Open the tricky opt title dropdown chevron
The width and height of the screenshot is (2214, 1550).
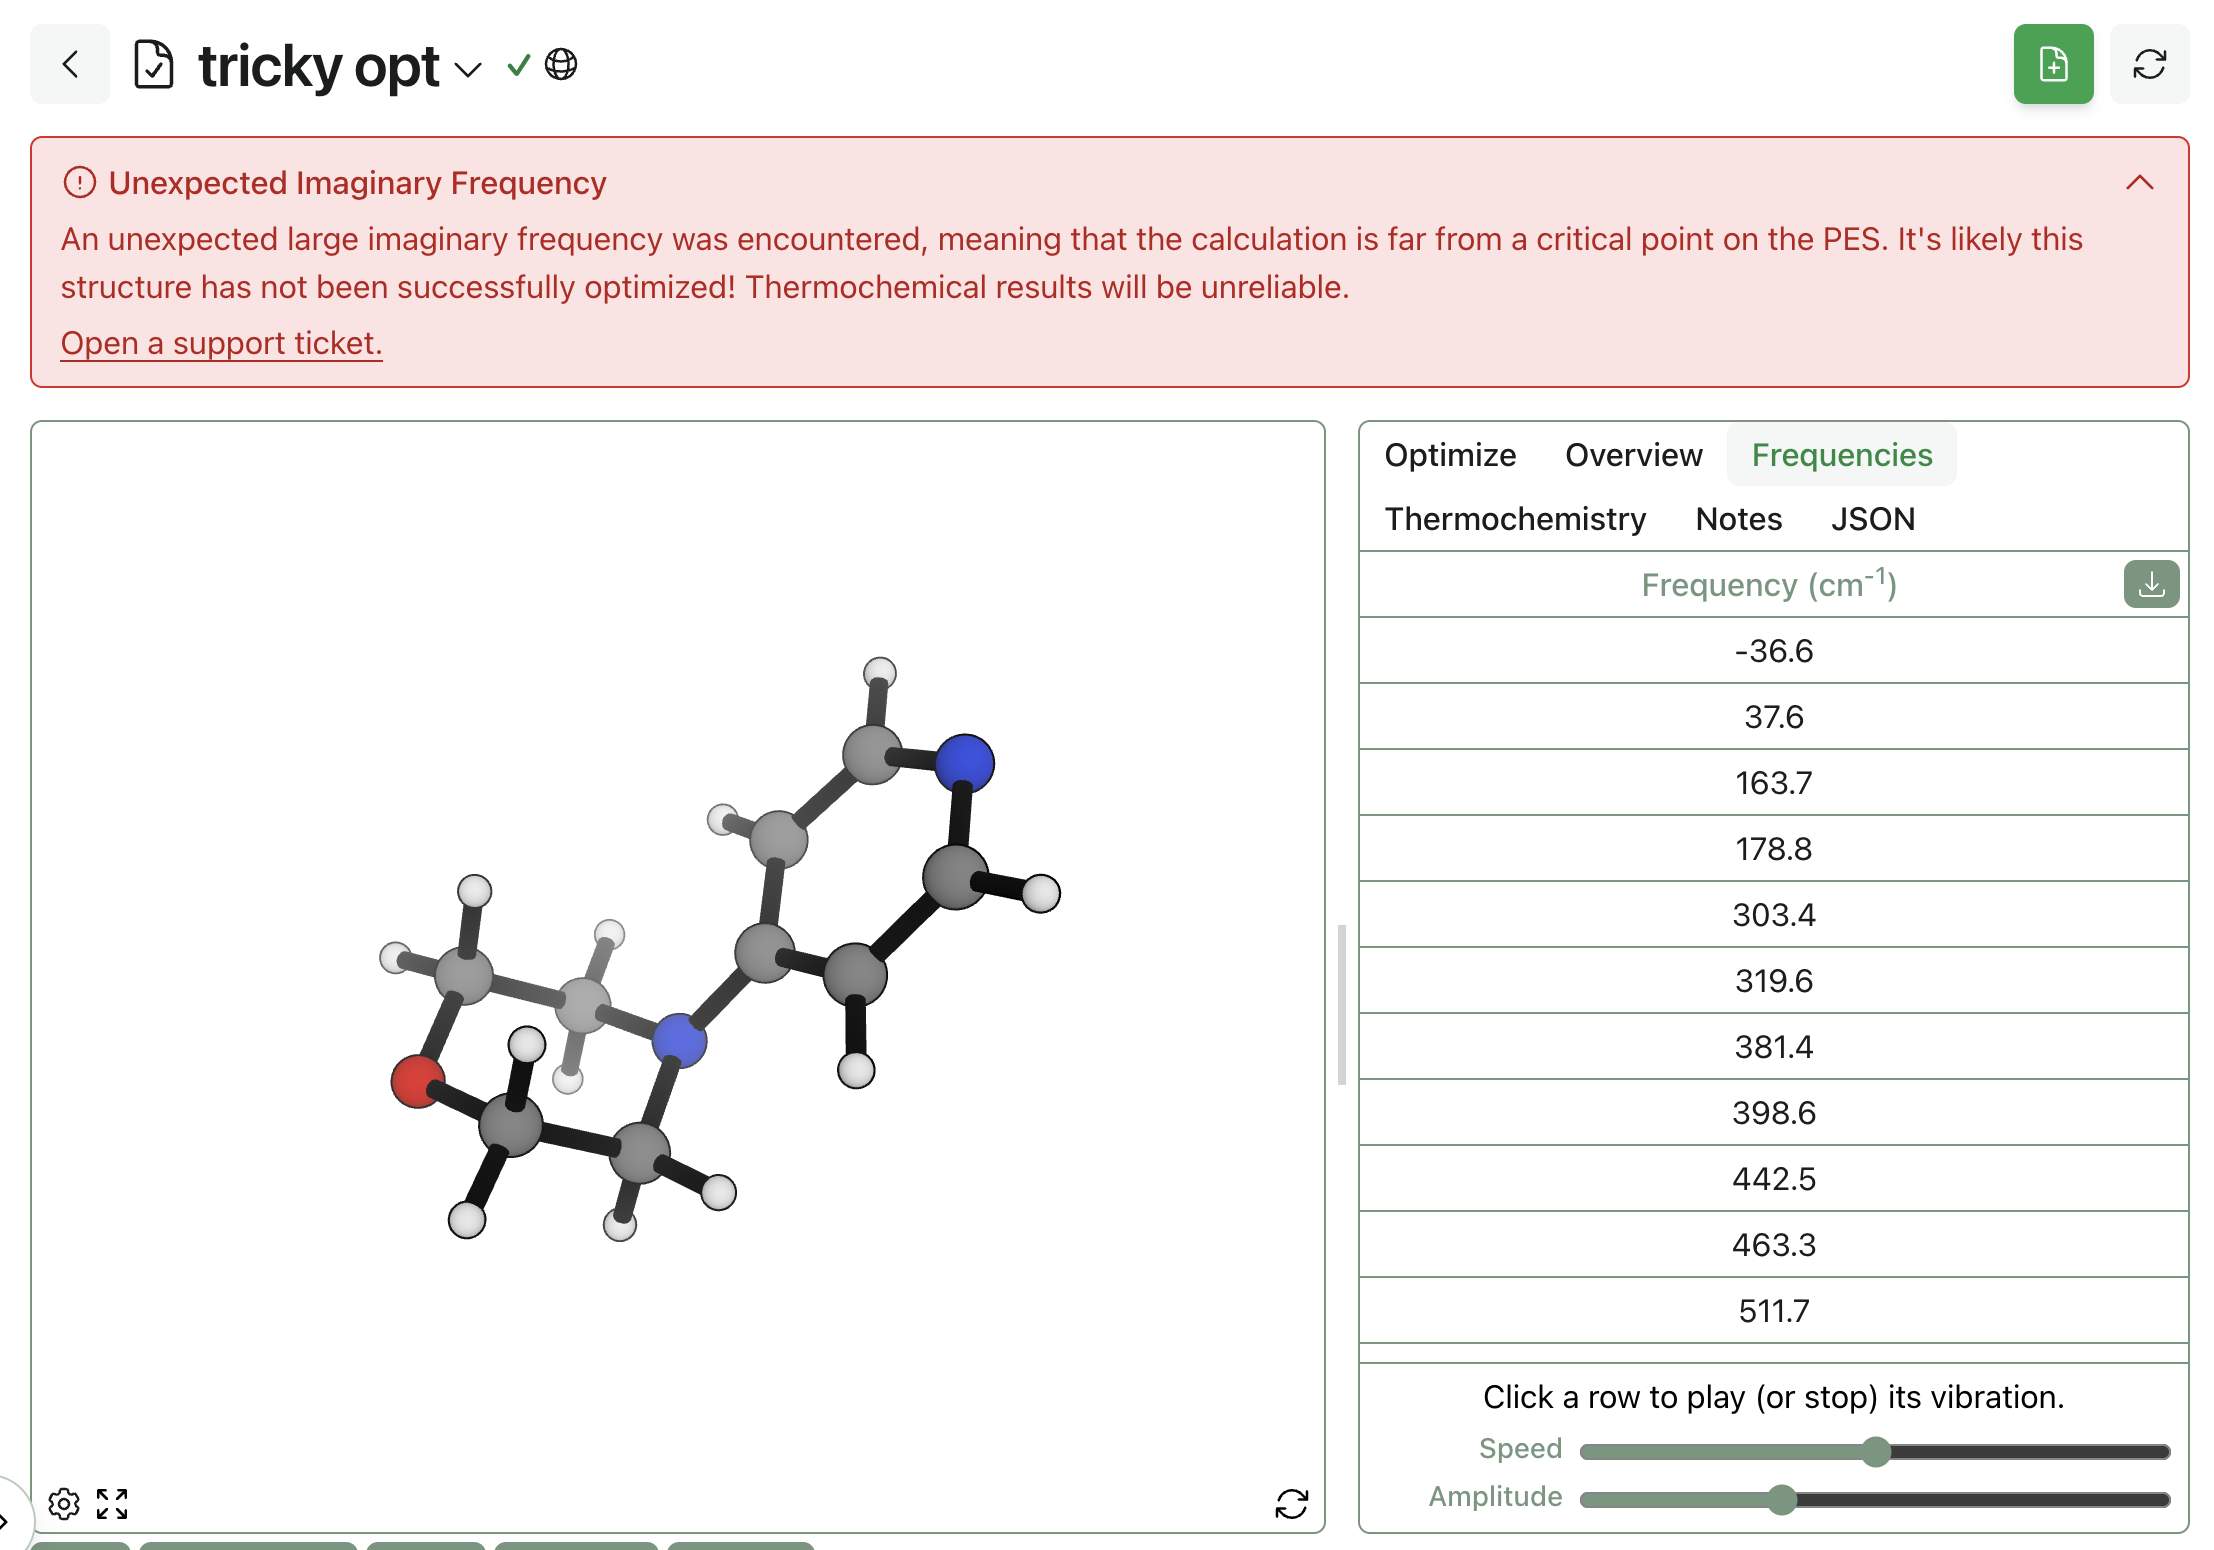click(x=468, y=69)
